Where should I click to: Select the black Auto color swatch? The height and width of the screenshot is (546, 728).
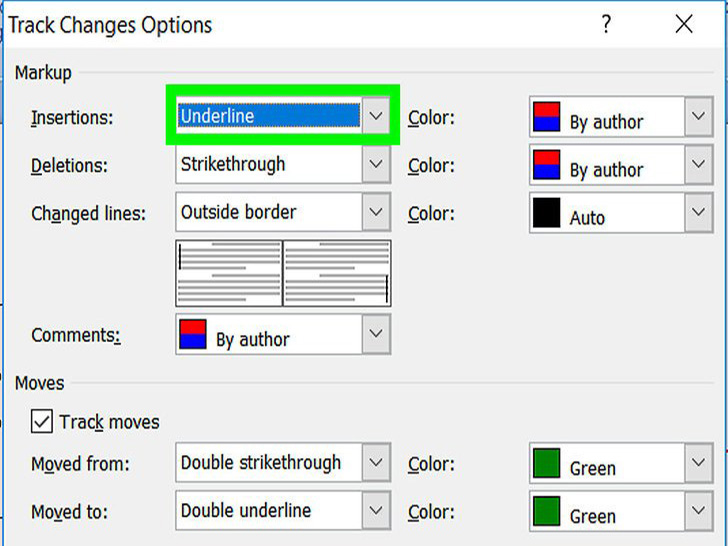pos(545,213)
